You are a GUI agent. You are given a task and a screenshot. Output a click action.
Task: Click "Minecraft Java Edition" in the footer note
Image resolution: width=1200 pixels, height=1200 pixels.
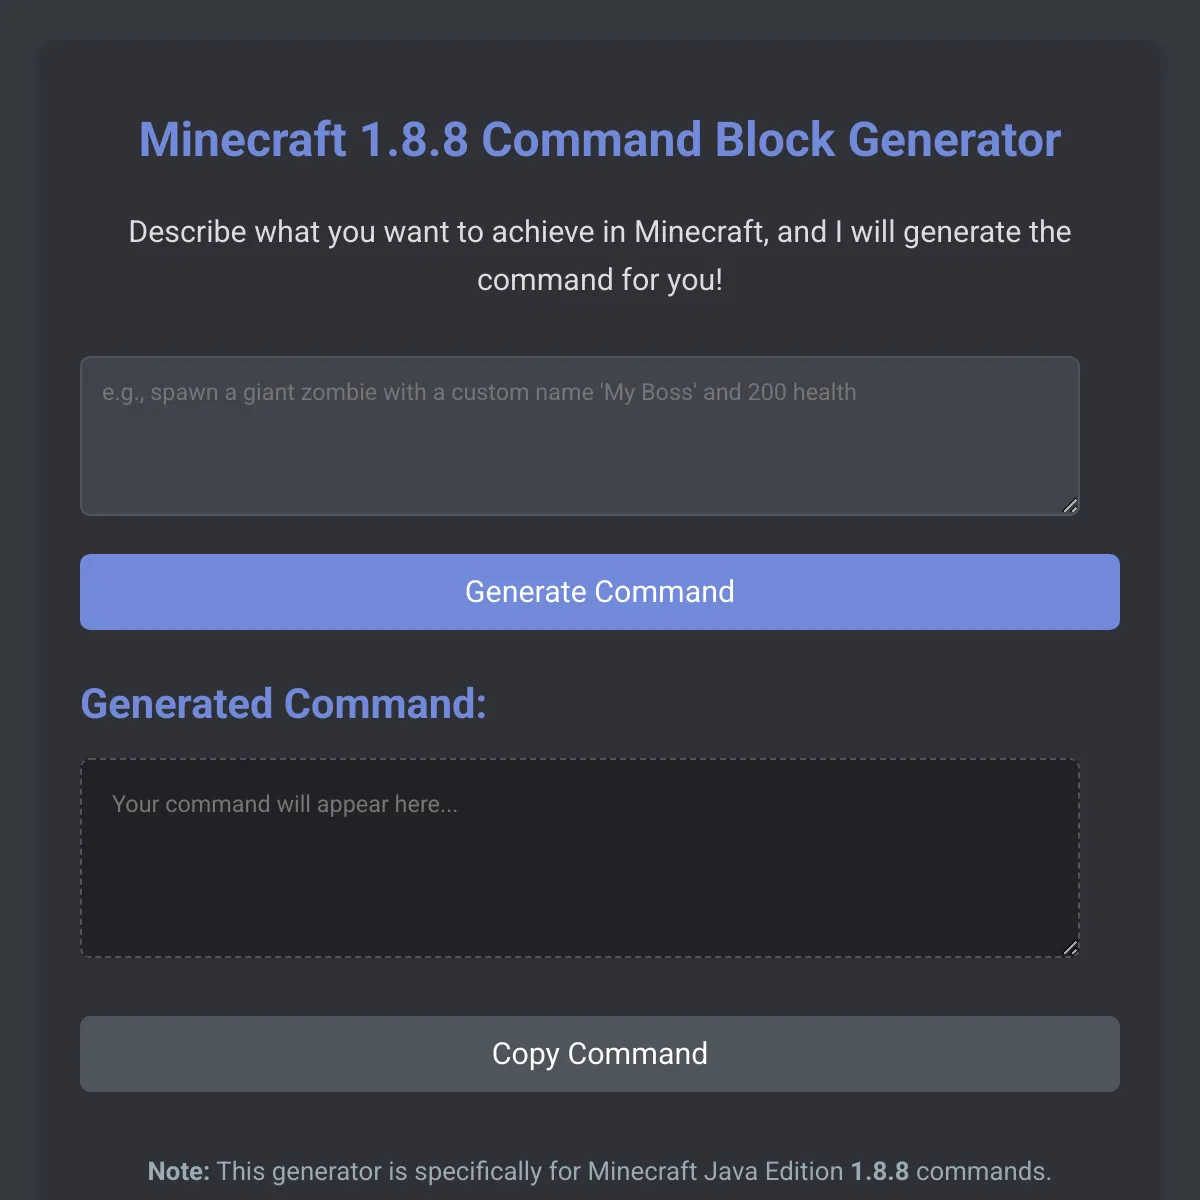click(715, 1171)
